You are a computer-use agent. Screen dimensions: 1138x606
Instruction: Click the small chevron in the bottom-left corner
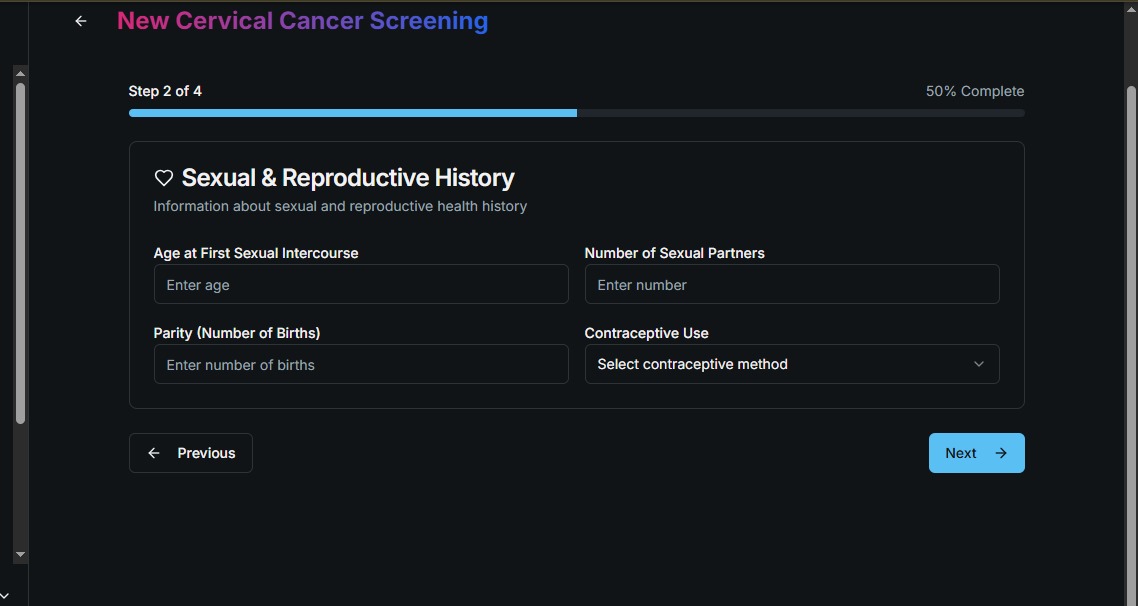tap(4, 597)
